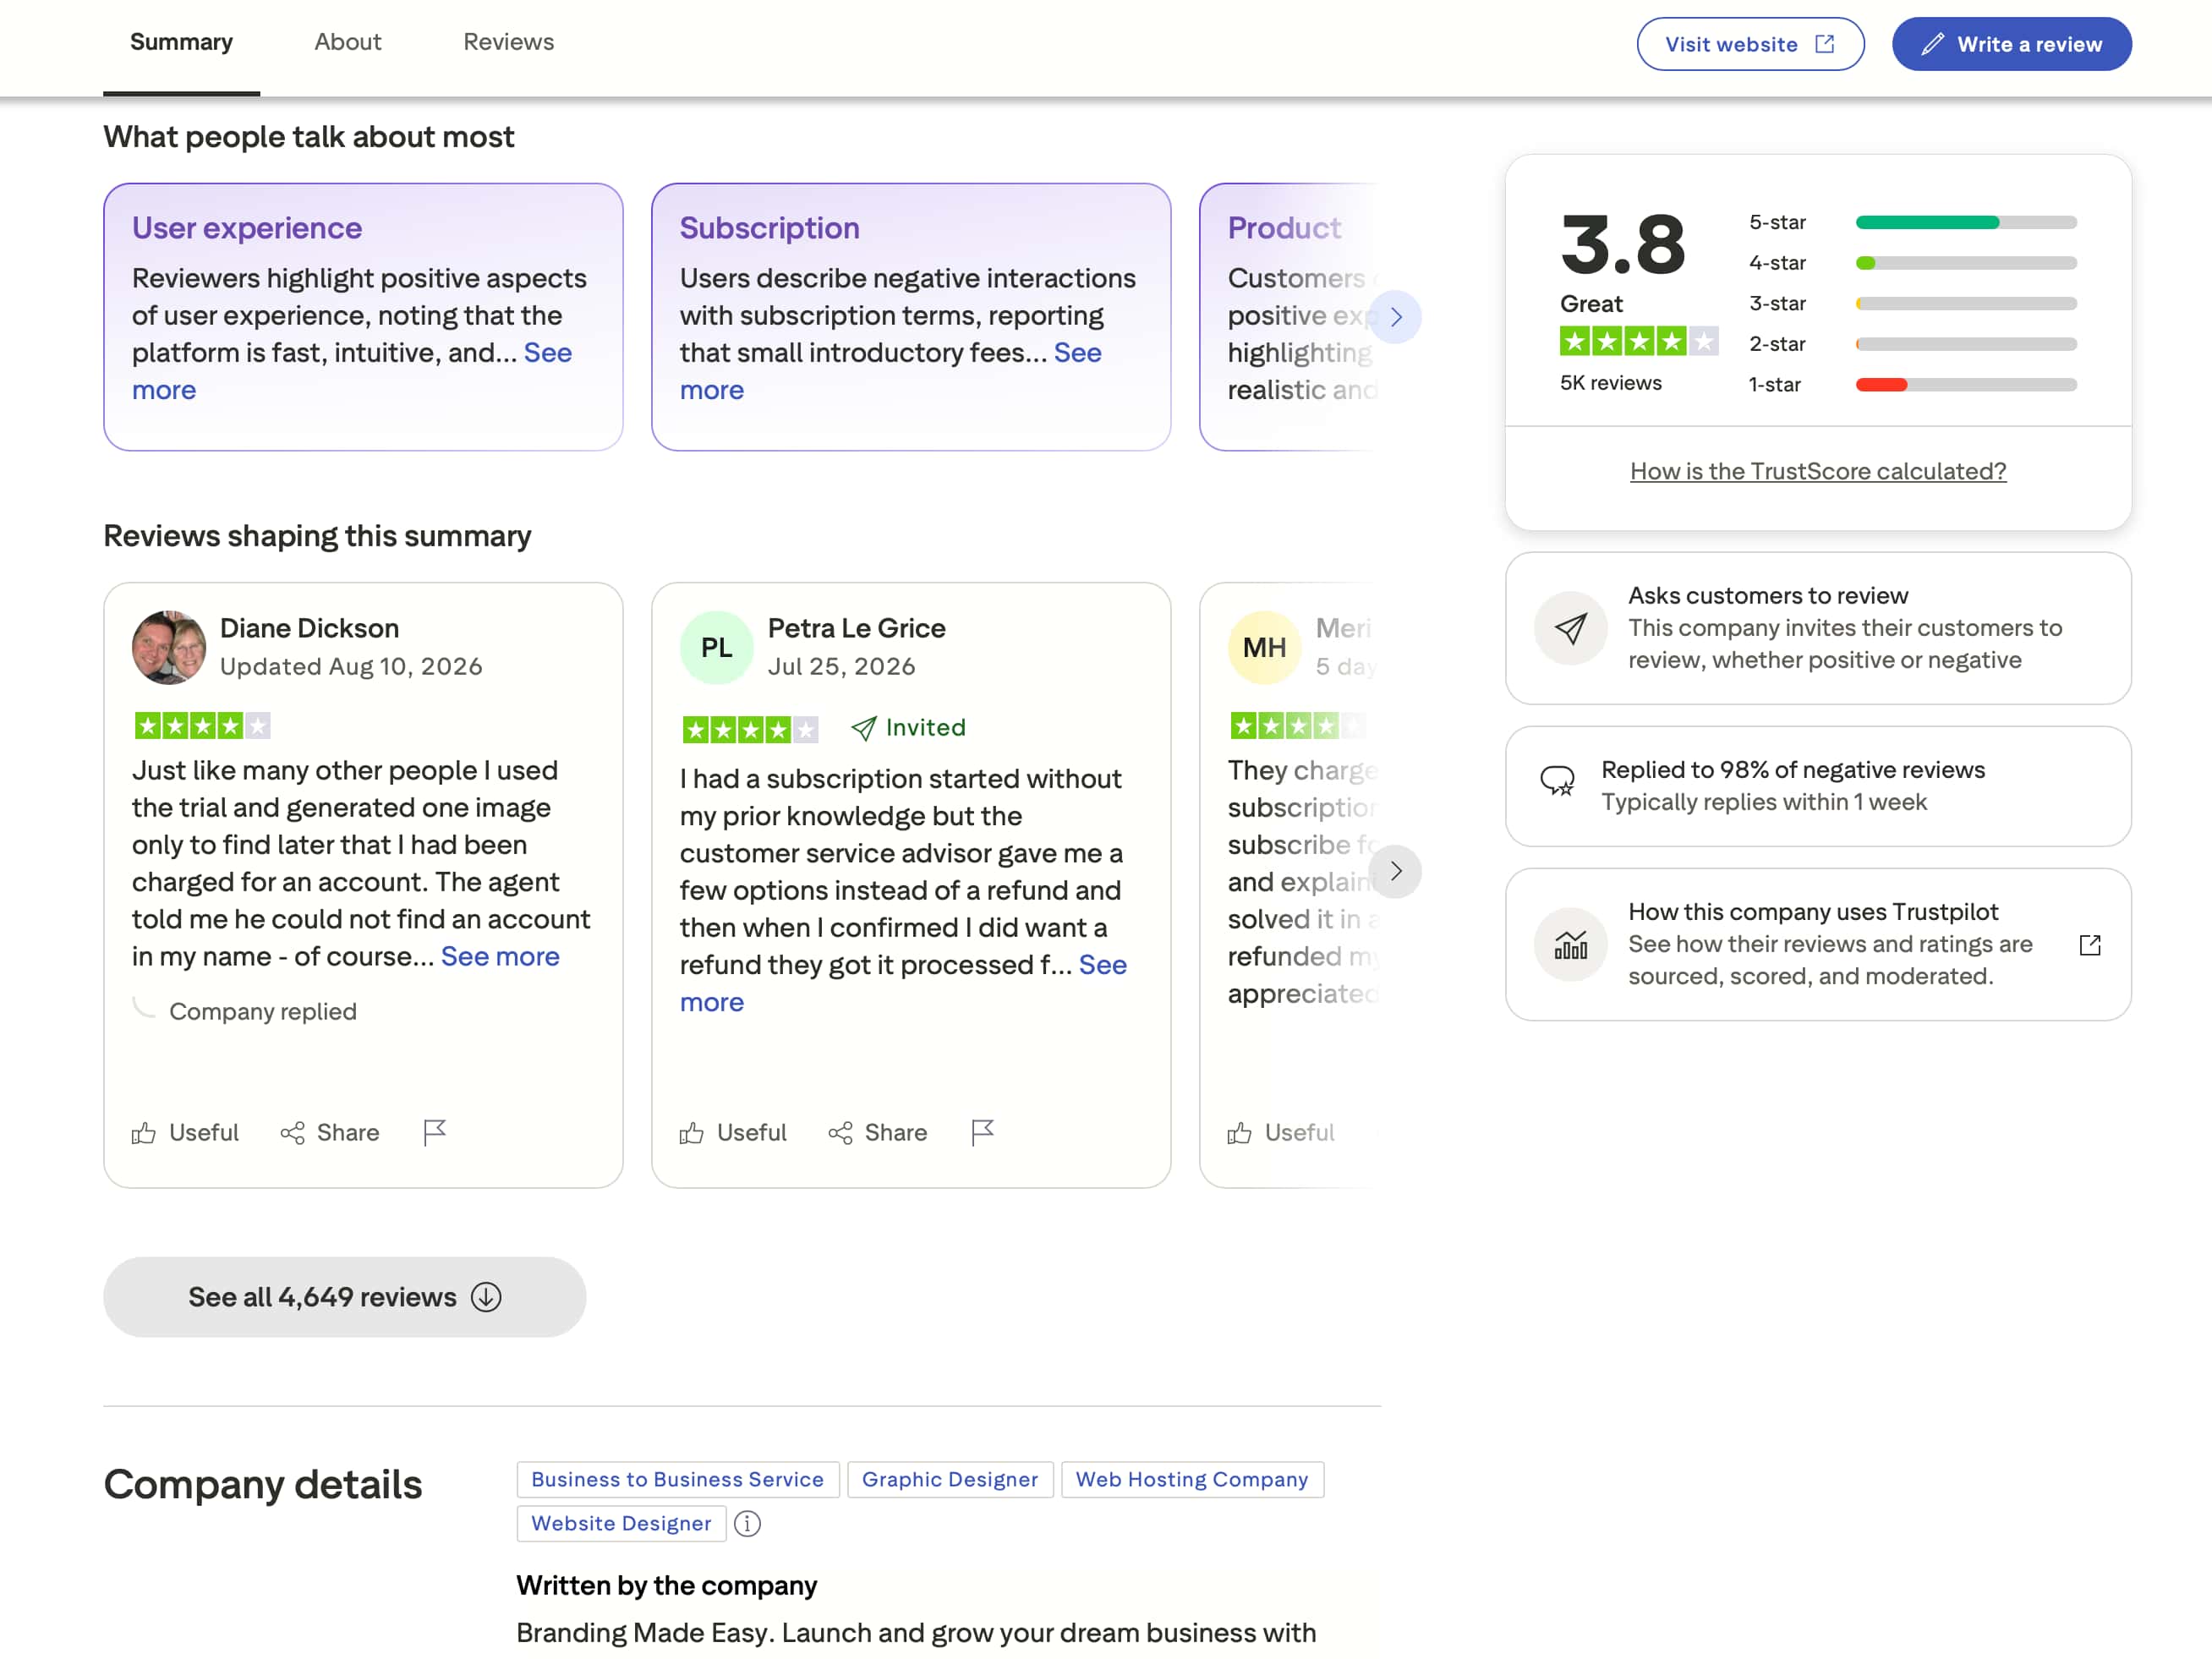Click the chart icon in Trustpilot usage card
Viewport: 2212px width, 1659px height.
click(1571, 945)
